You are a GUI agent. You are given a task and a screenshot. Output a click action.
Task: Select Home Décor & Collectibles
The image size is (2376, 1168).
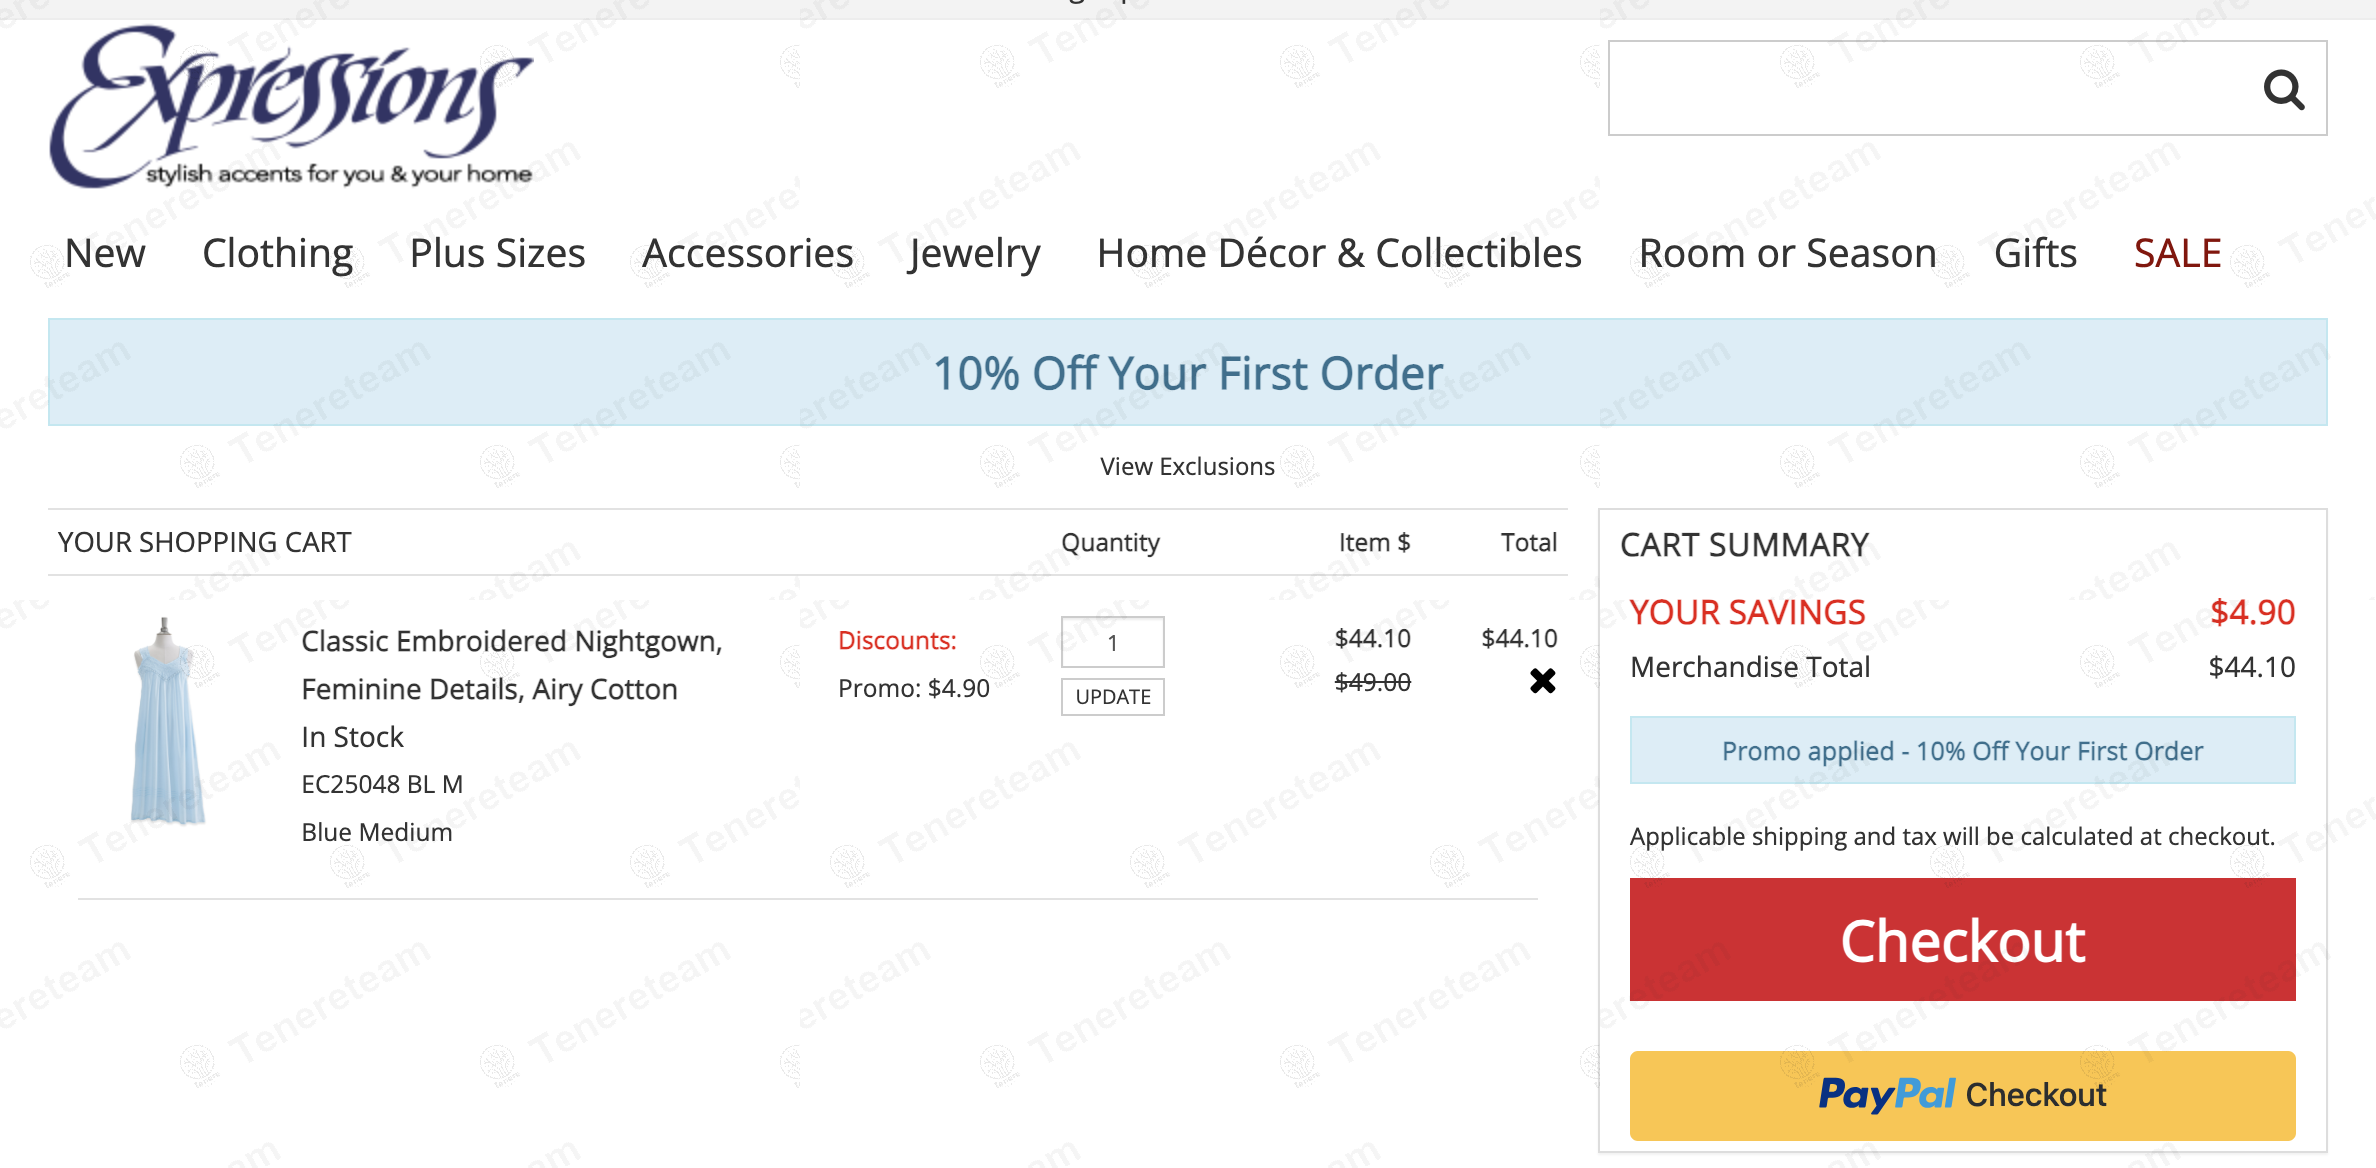coord(1339,254)
